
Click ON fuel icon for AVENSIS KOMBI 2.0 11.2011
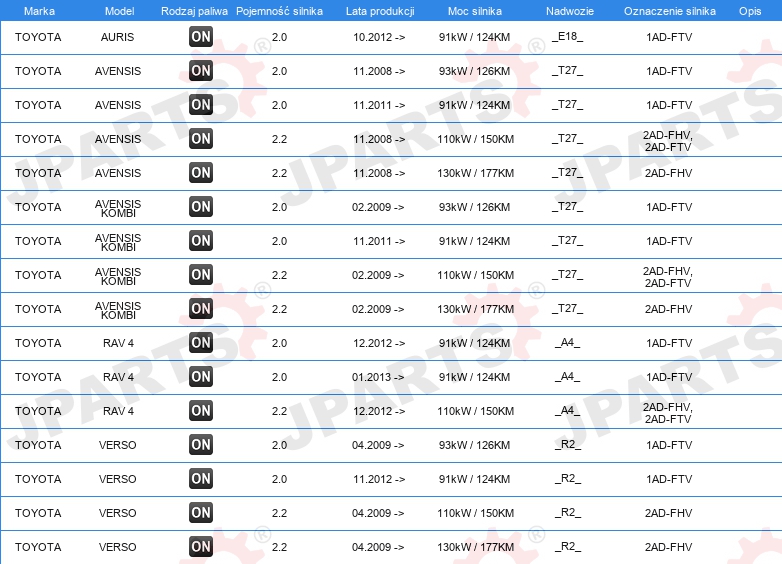tap(201, 240)
